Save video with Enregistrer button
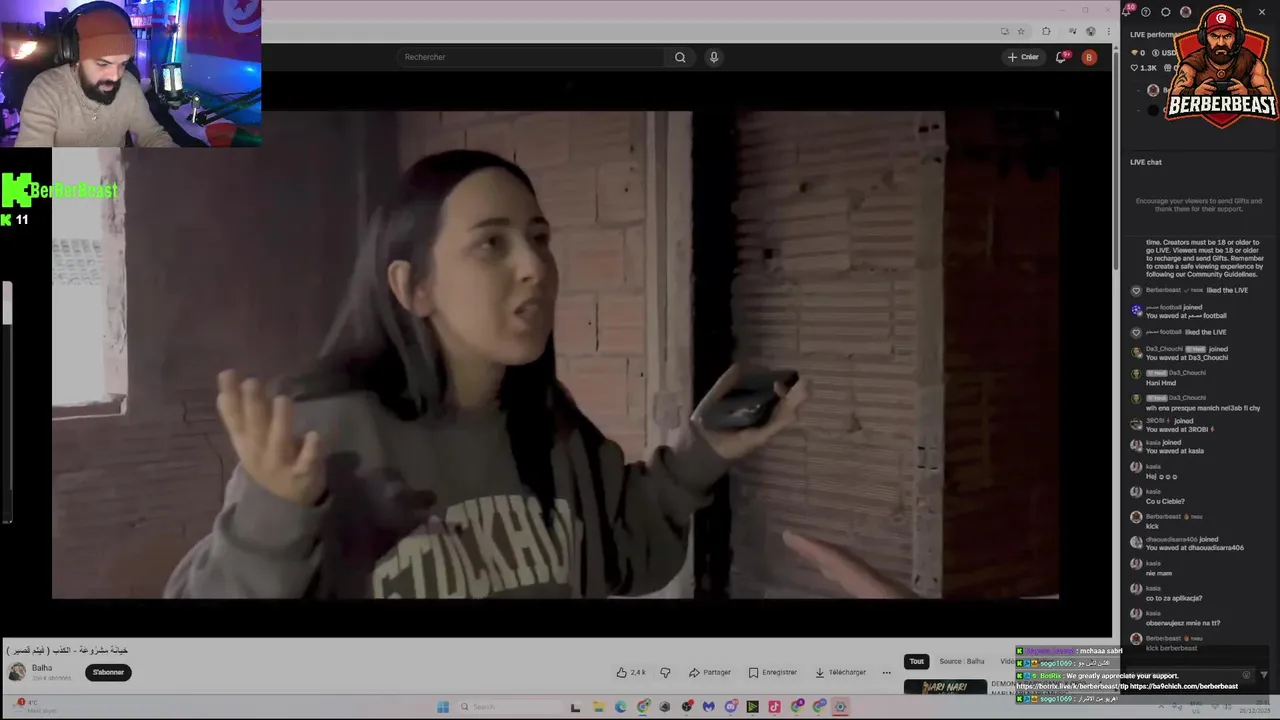Viewport: 1280px width, 720px height. 773,672
